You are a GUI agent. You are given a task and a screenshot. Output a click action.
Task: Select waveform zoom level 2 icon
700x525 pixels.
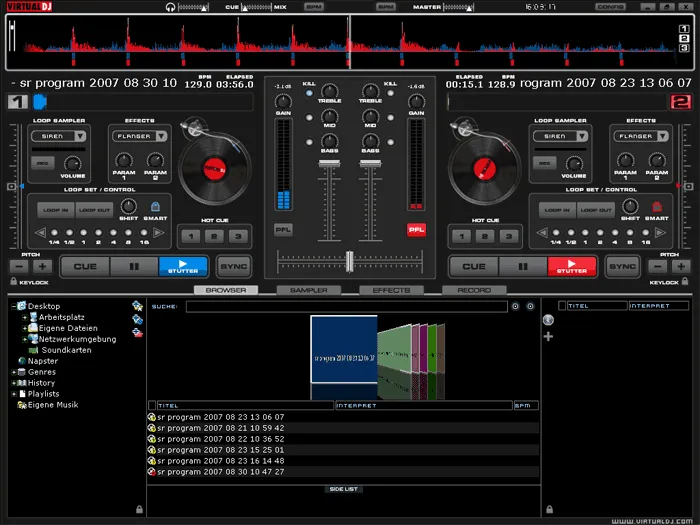(x=684, y=38)
